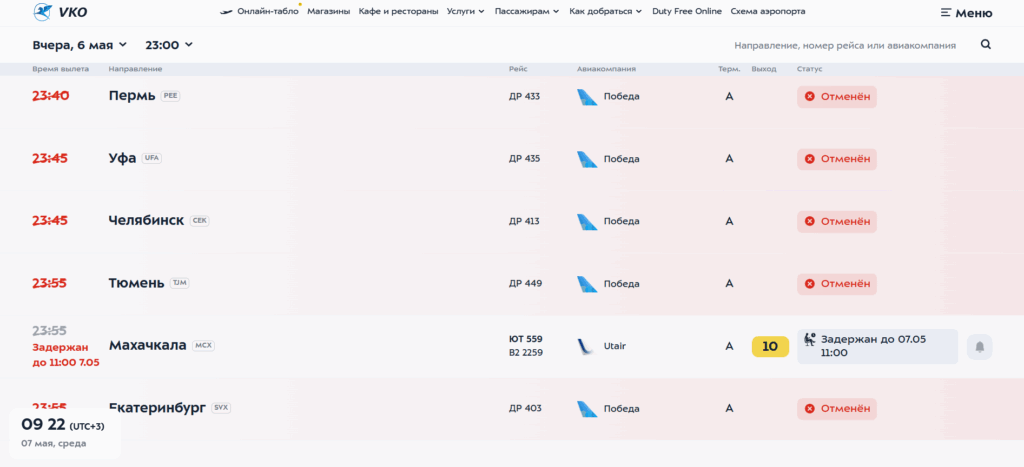The height and width of the screenshot is (467, 1024).
Task: Go to Магазины section
Action: [x=328, y=11]
